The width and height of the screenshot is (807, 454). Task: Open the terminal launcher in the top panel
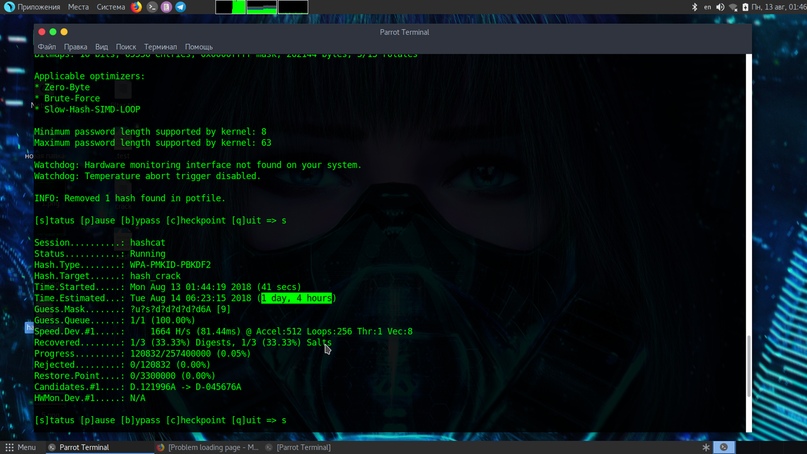click(152, 7)
